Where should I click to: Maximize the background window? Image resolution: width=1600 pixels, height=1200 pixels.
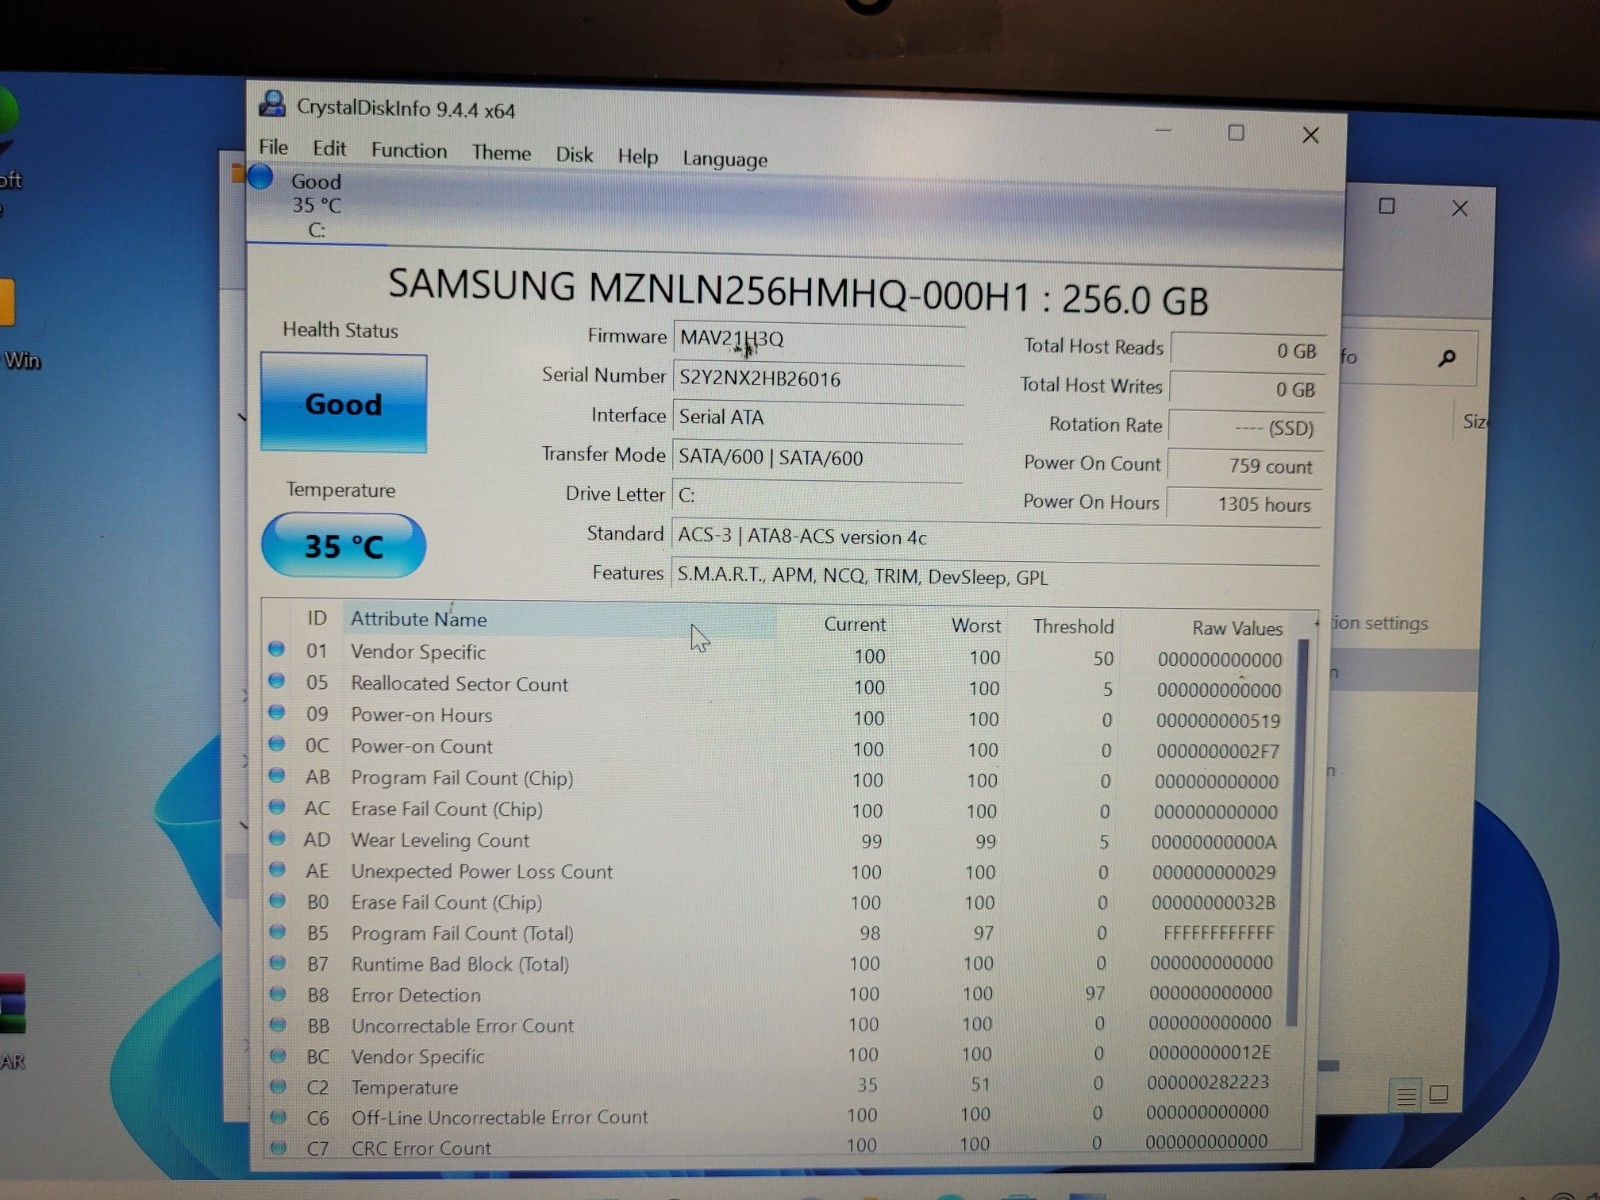coord(1386,206)
